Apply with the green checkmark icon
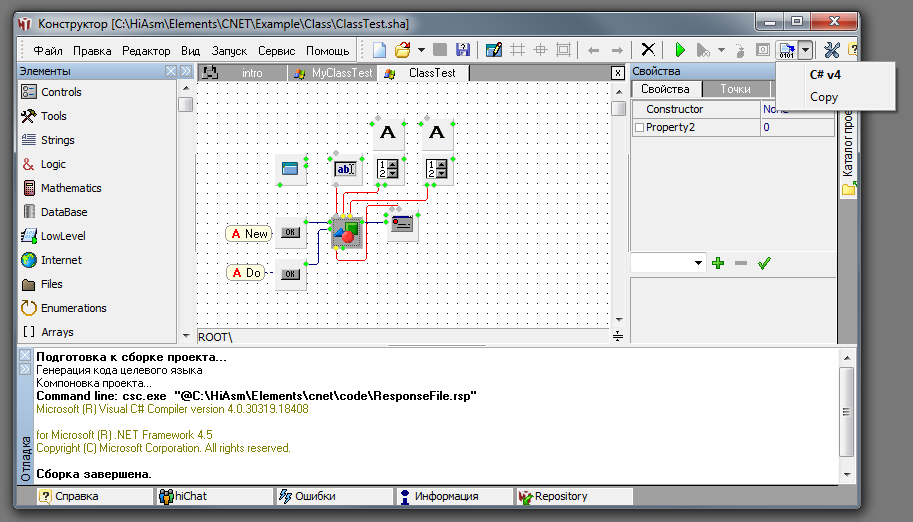This screenshot has width=913, height=522. [x=764, y=263]
